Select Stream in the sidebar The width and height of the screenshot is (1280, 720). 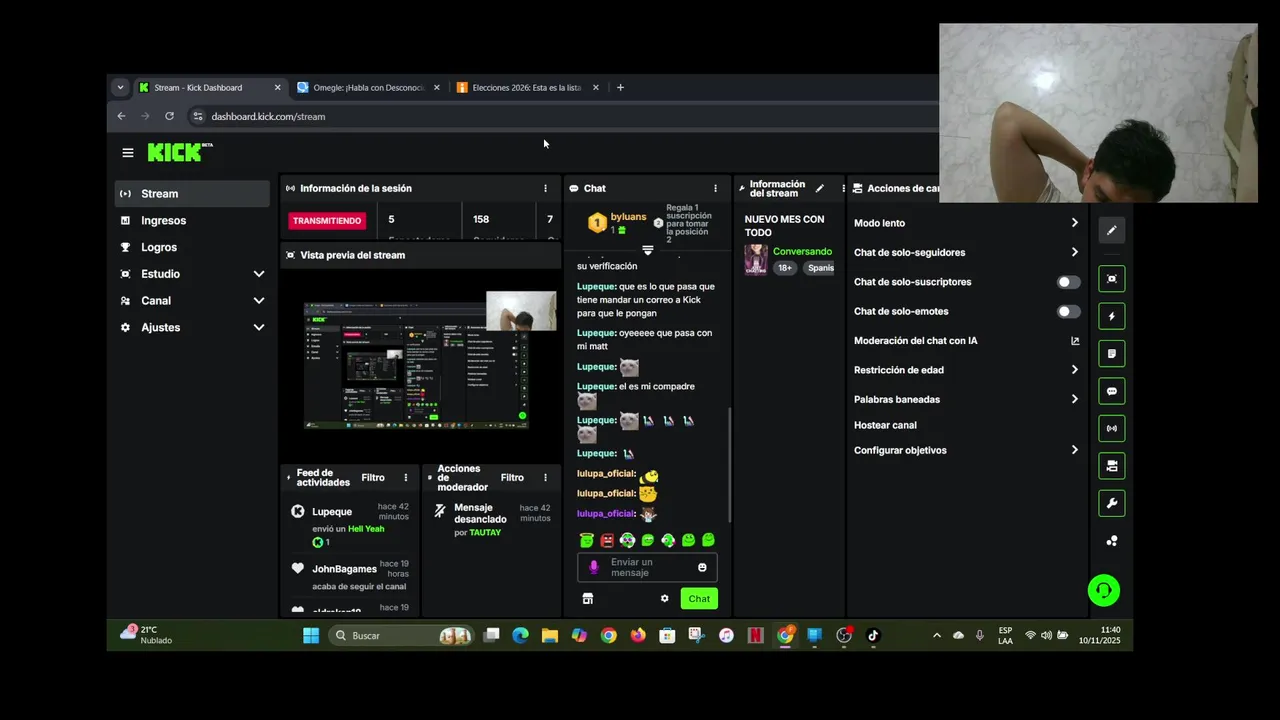click(x=192, y=194)
